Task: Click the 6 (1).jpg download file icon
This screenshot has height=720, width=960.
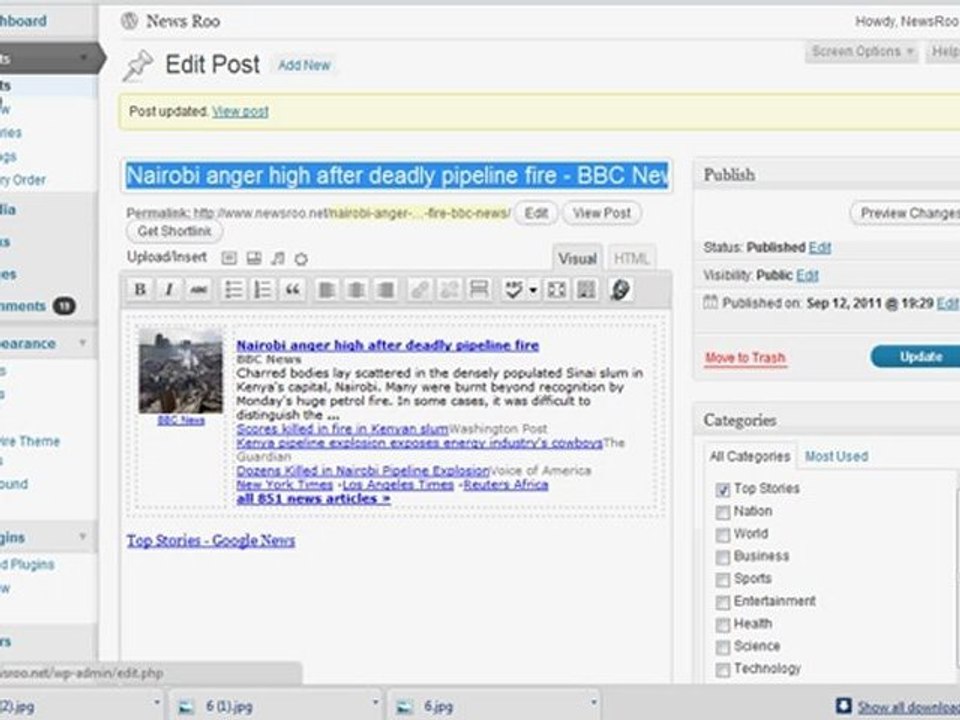Action: click(186, 707)
